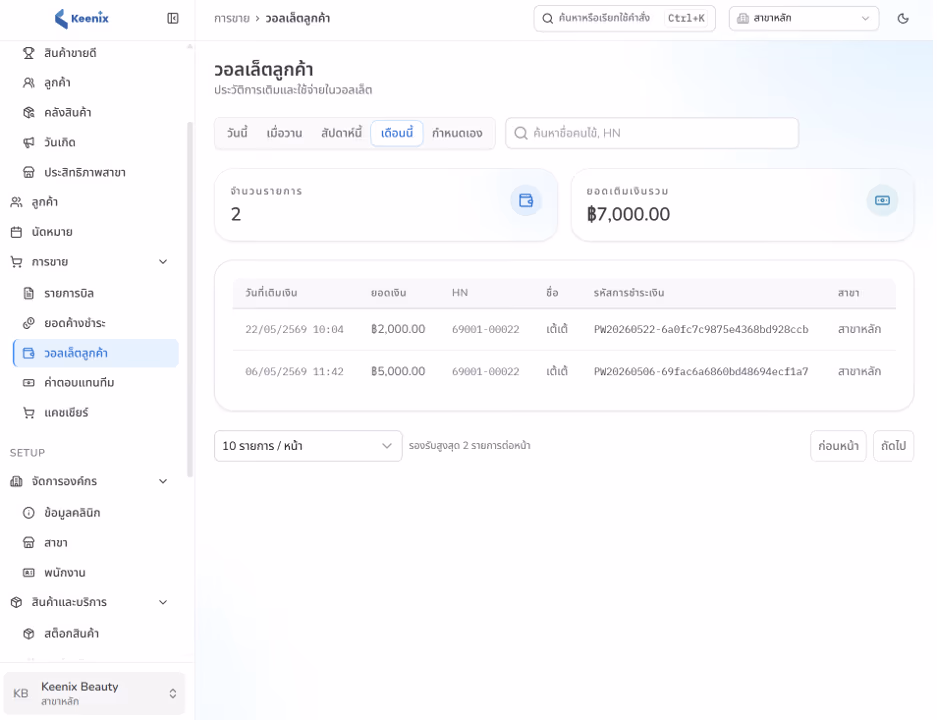The image size is (937, 720).
Task: Collapse สินค้าและบริการ section chevron
Action: [163, 602]
